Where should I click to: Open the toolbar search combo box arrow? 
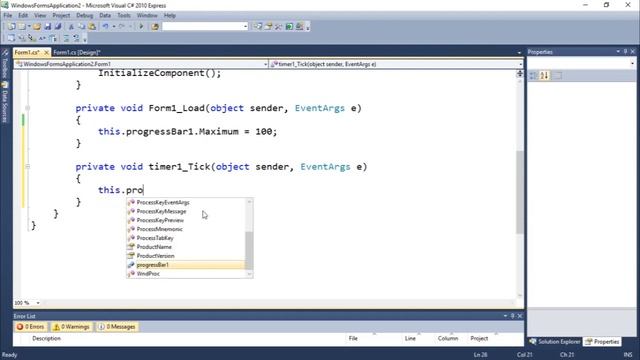245,27
